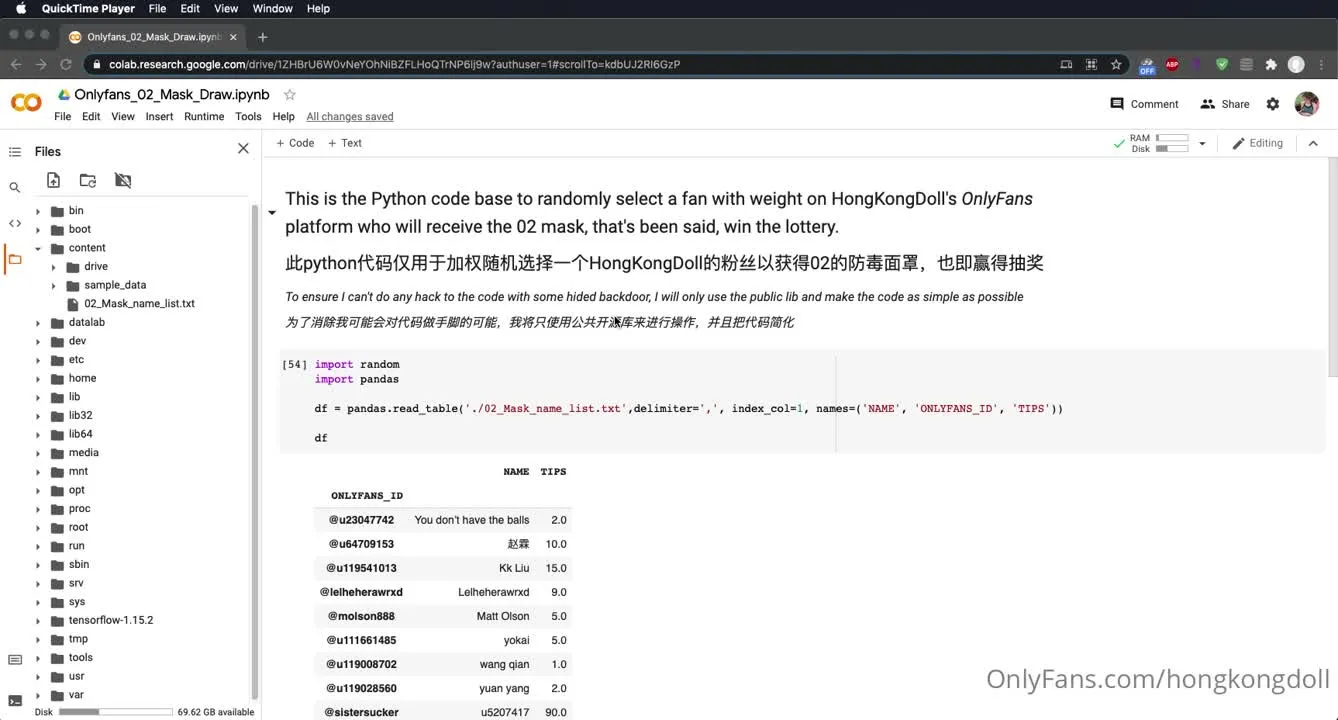Click the upload file icon in Files panel
The width and height of the screenshot is (1338, 720).
(54, 181)
